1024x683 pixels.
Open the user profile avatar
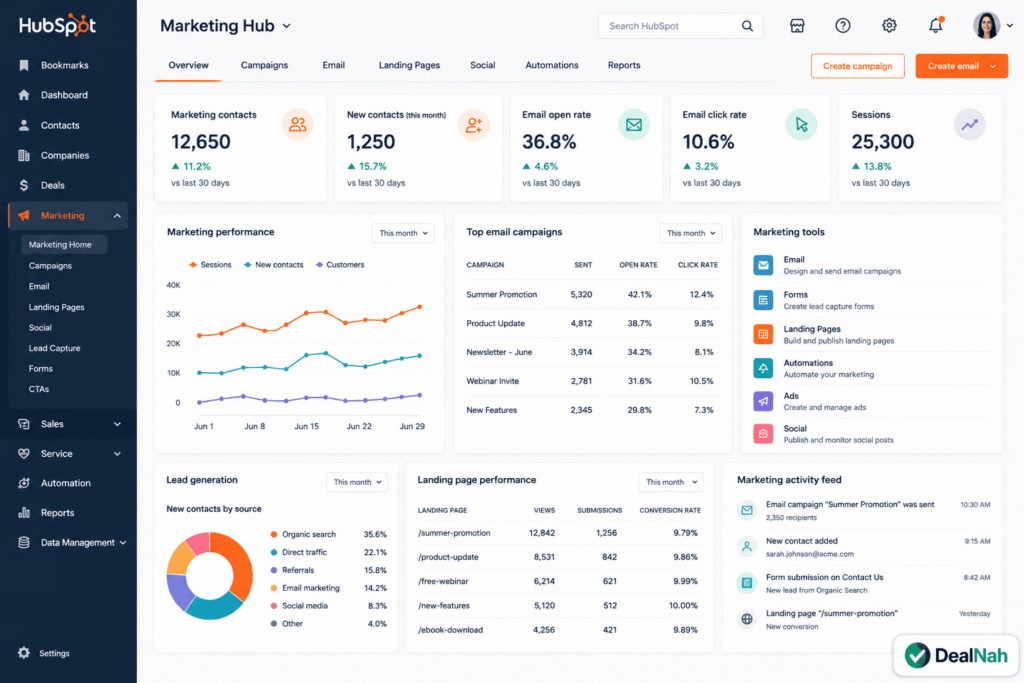tap(986, 25)
